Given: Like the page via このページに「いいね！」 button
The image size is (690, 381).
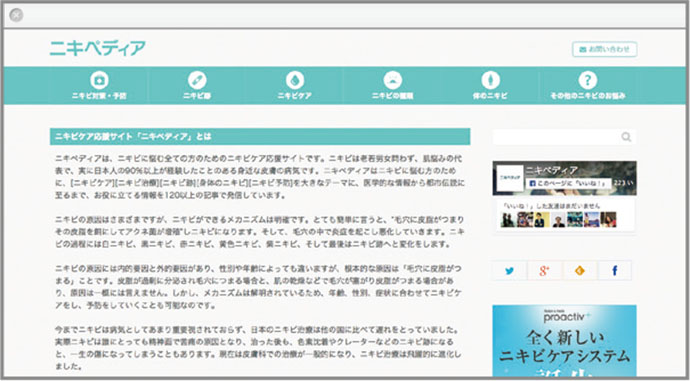Looking at the screenshot, I should coord(568,183).
